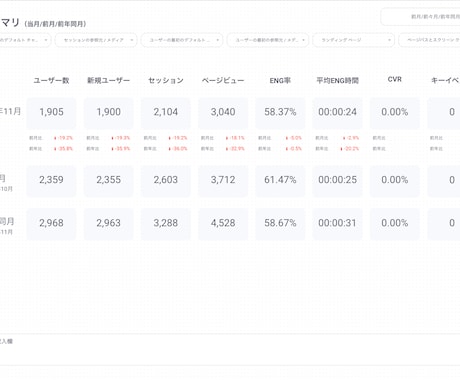460x380 pixels.
Task: Click the 2,359 users value
Action: (x=51, y=180)
